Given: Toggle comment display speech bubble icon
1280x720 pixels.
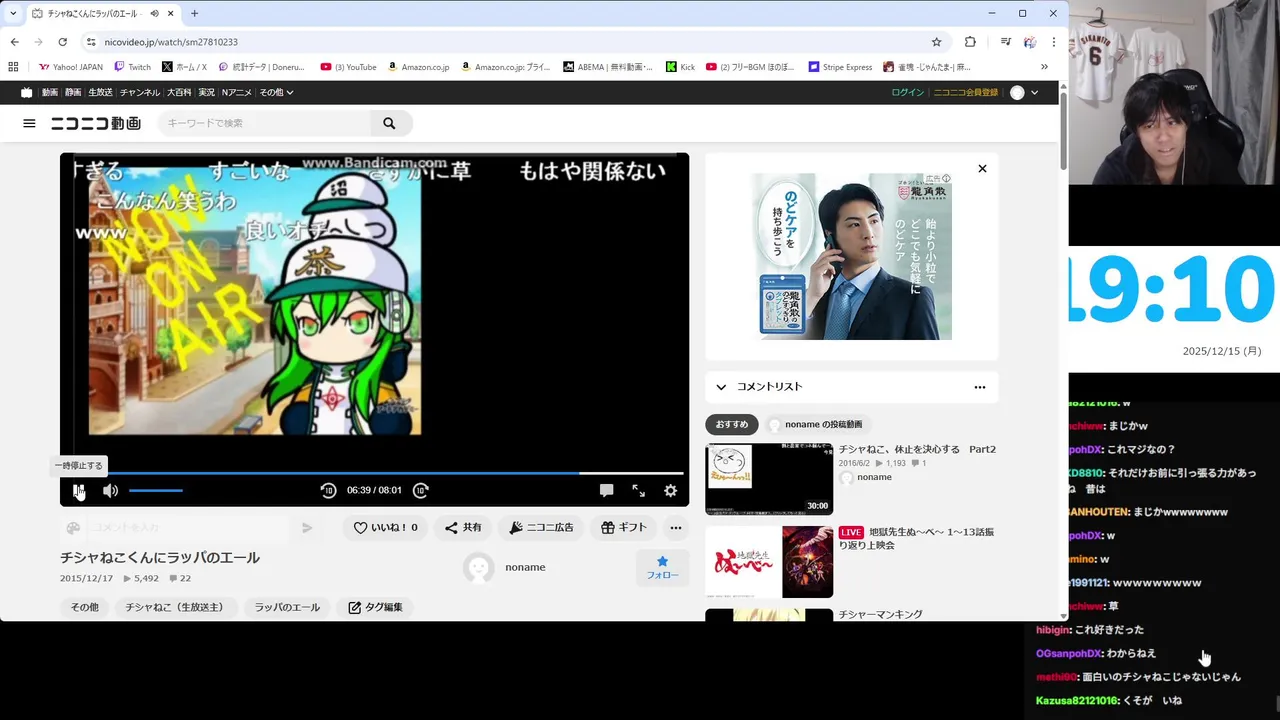Looking at the screenshot, I should pyautogui.click(x=606, y=490).
